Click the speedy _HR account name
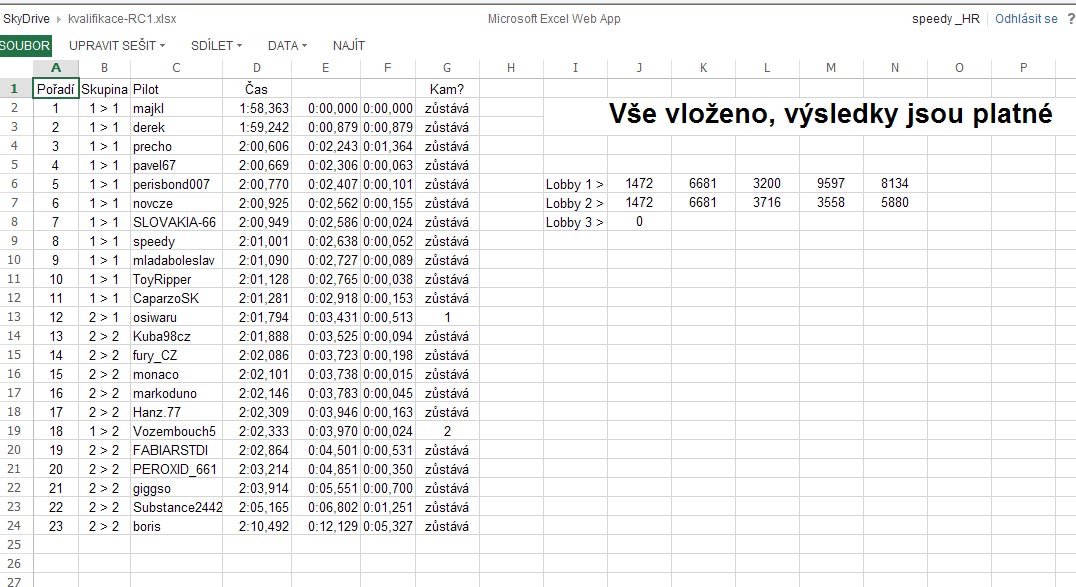Image resolution: width=1076 pixels, height=587 pixels. 946,19
